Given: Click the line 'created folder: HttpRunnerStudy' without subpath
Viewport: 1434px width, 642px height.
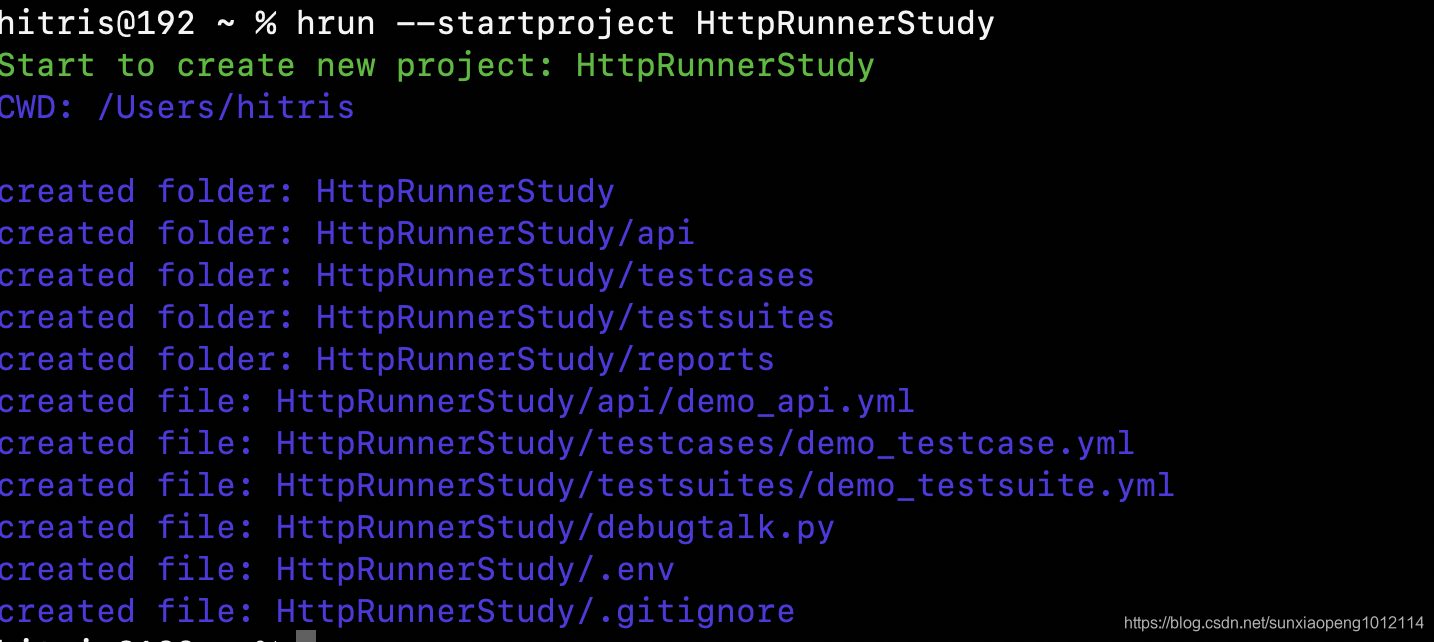Looking at the screenshot, I should (307, 191).
